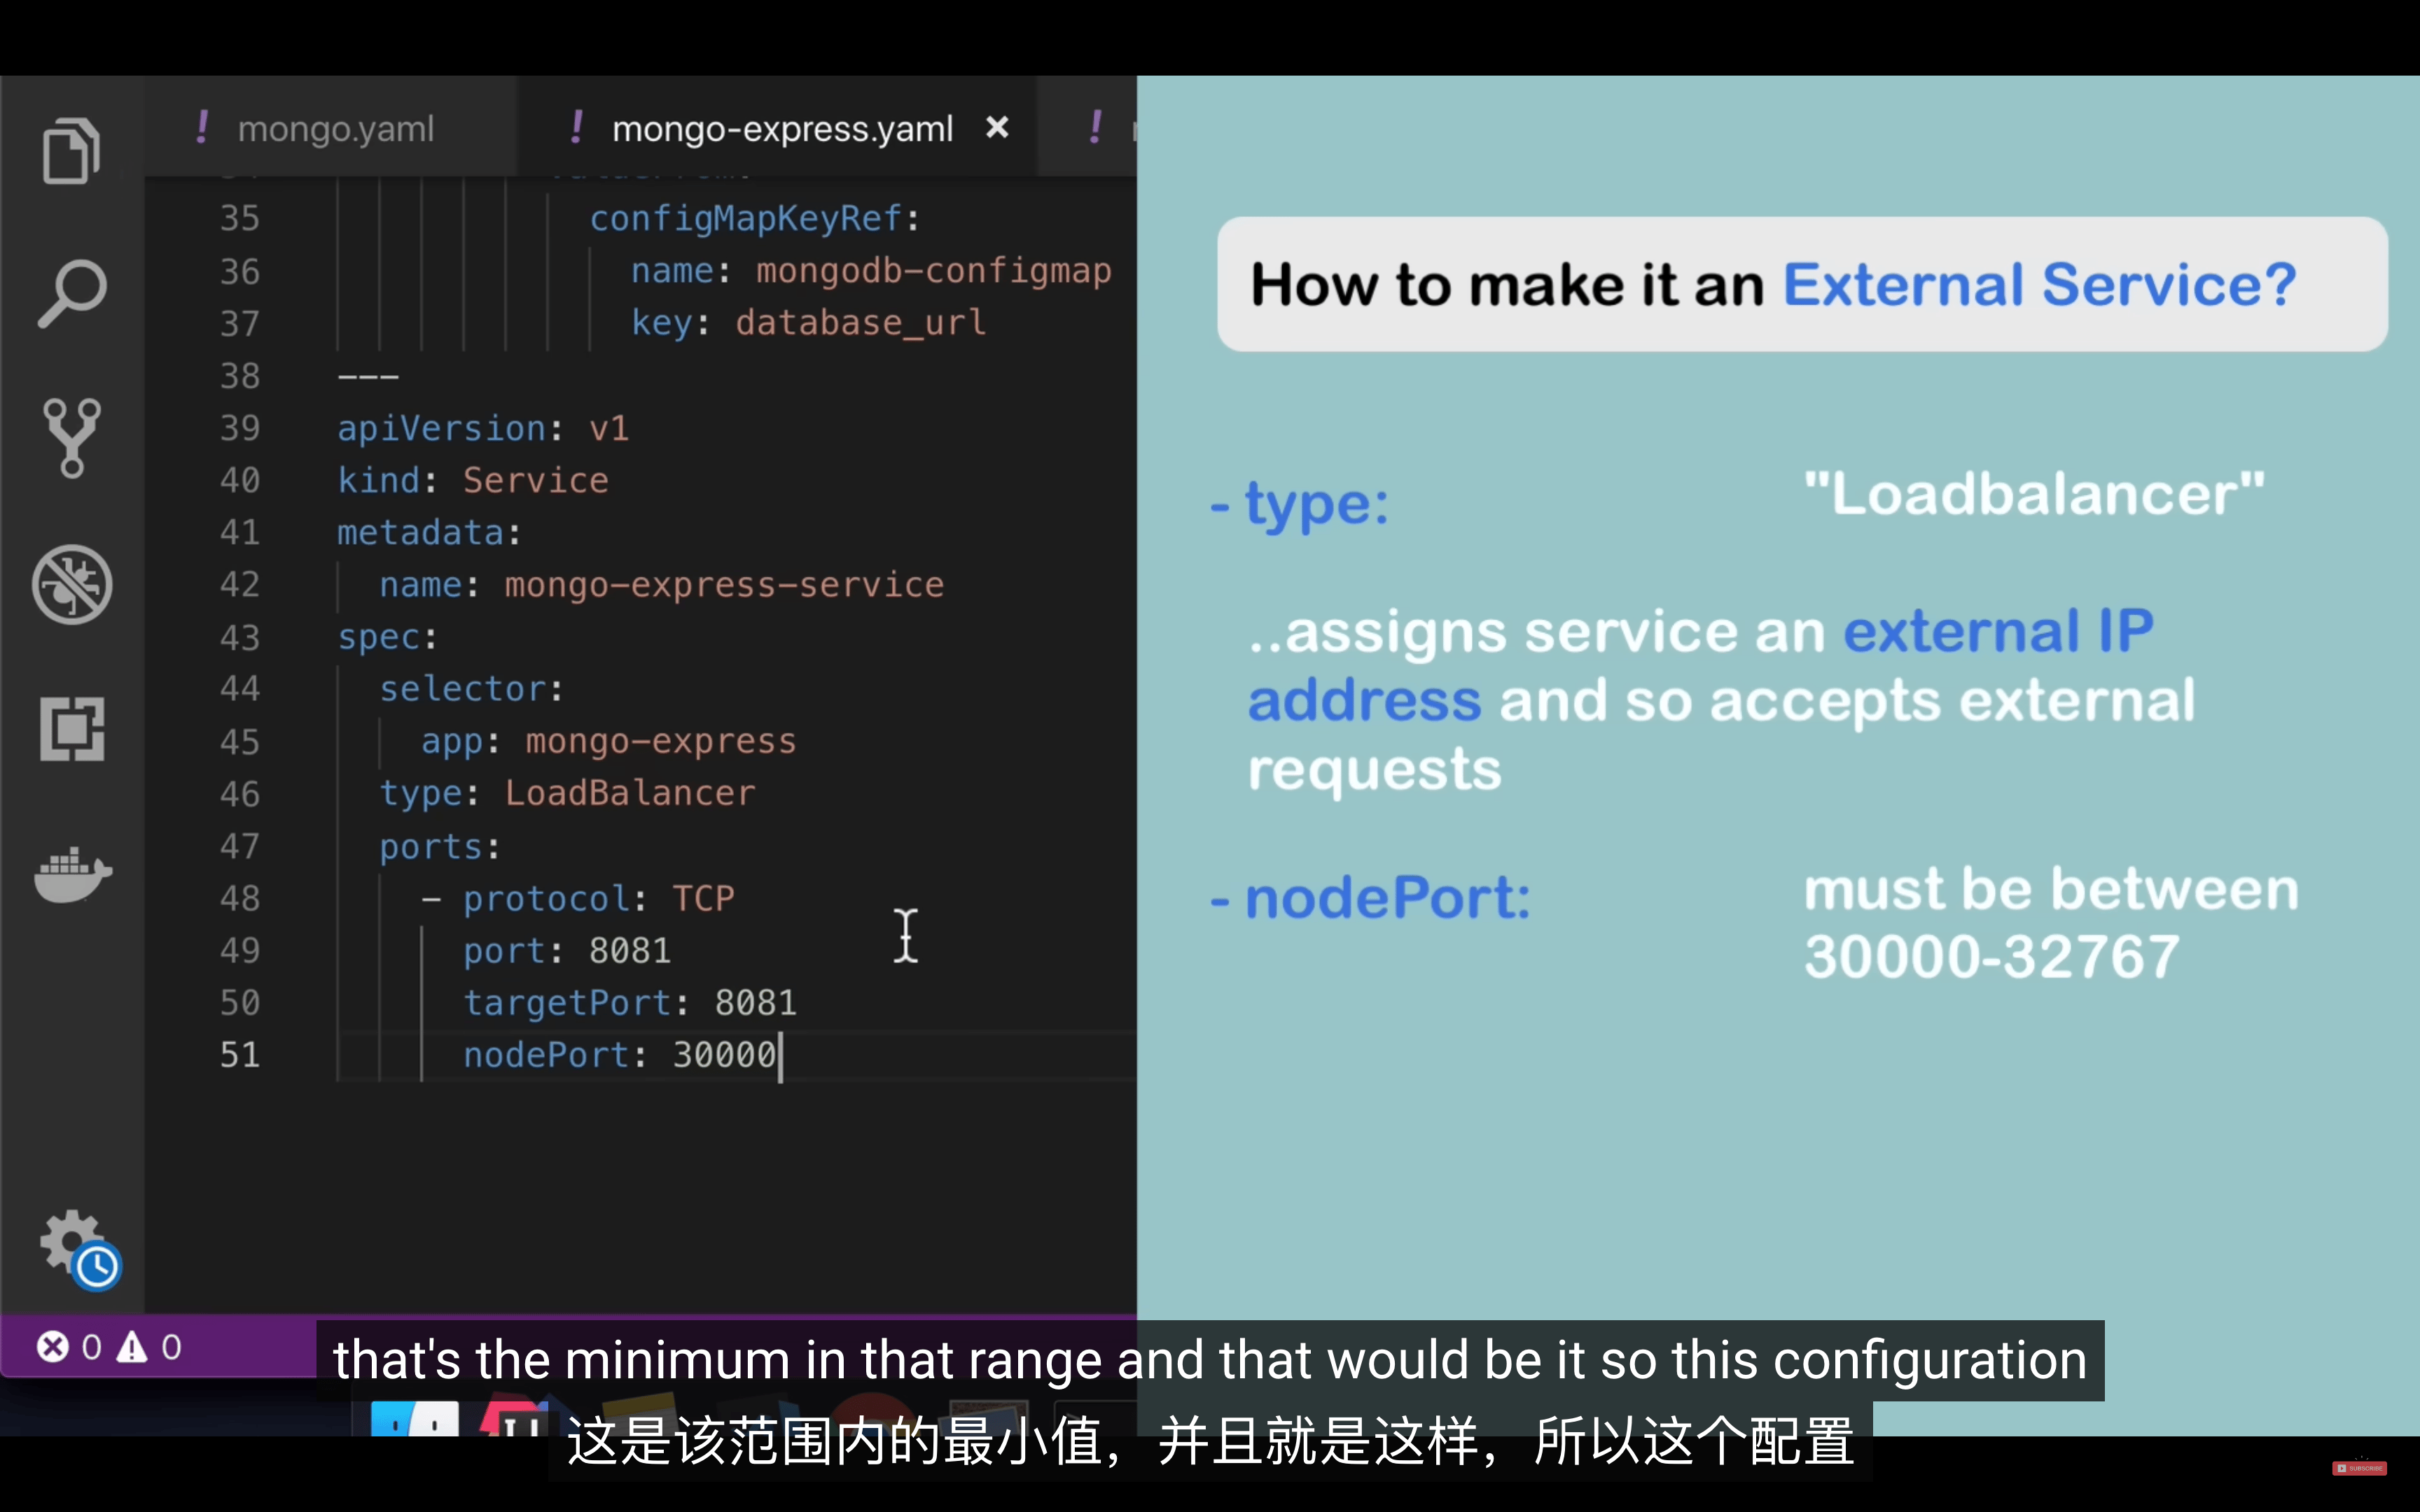The image size is (2420, 1512).
Task: Click line number 46 in gutter
Action: click(x=240, y=794)
